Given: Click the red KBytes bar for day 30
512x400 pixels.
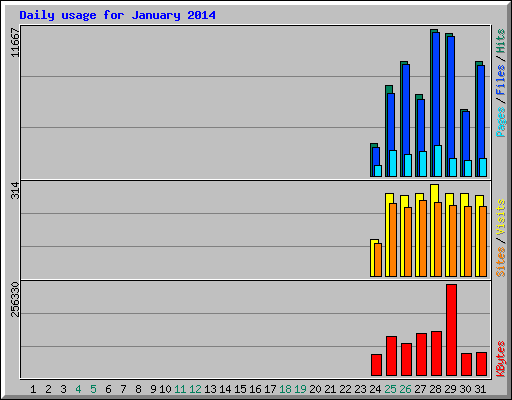Looking at the screenshot, I should 466,364.
